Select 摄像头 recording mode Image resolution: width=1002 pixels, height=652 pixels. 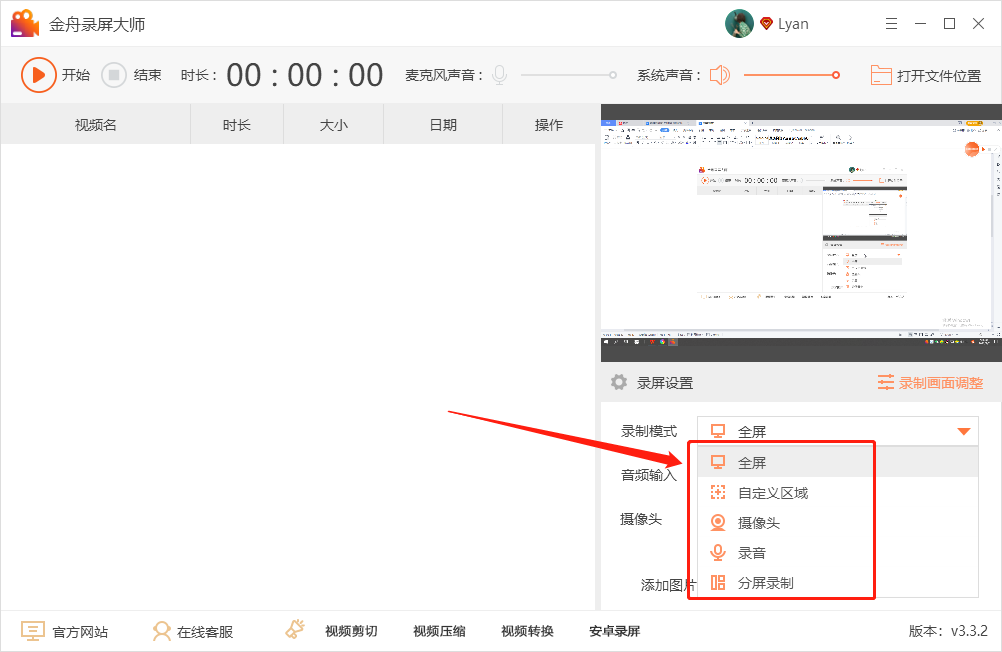tap(838, 523)
